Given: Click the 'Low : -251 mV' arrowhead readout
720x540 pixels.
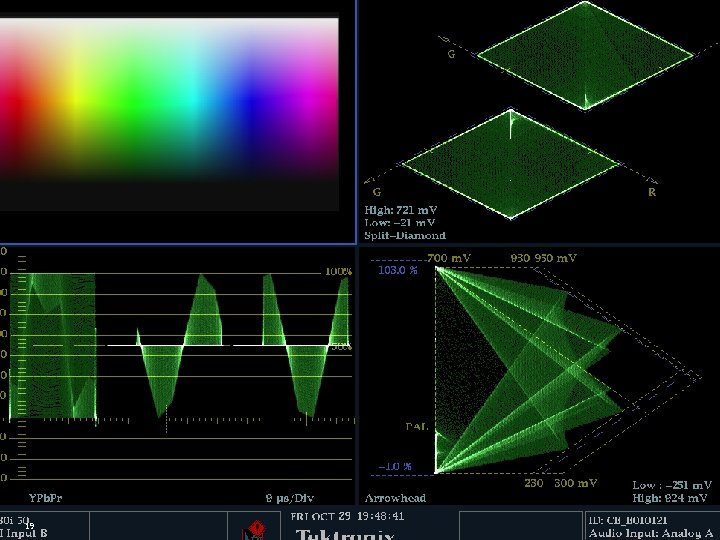Looking at the screenshot, I should tap(672, 485).
